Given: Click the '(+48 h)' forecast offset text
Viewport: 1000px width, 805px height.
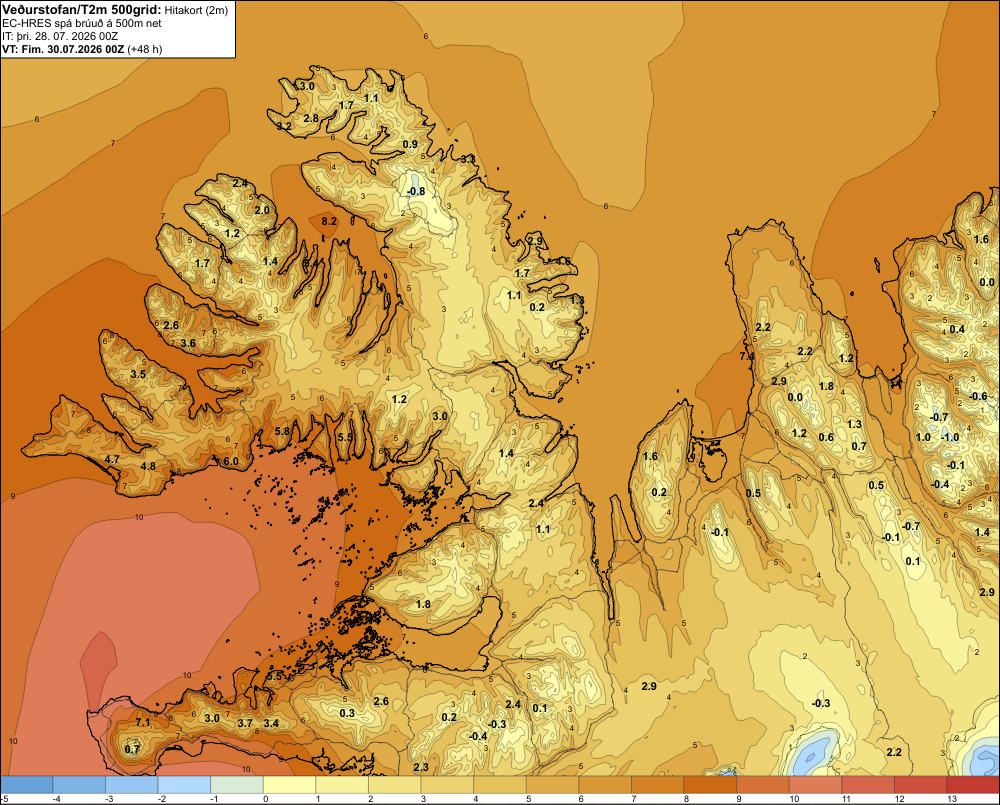Looking at the screenshot, I should [x=145, y=49].
